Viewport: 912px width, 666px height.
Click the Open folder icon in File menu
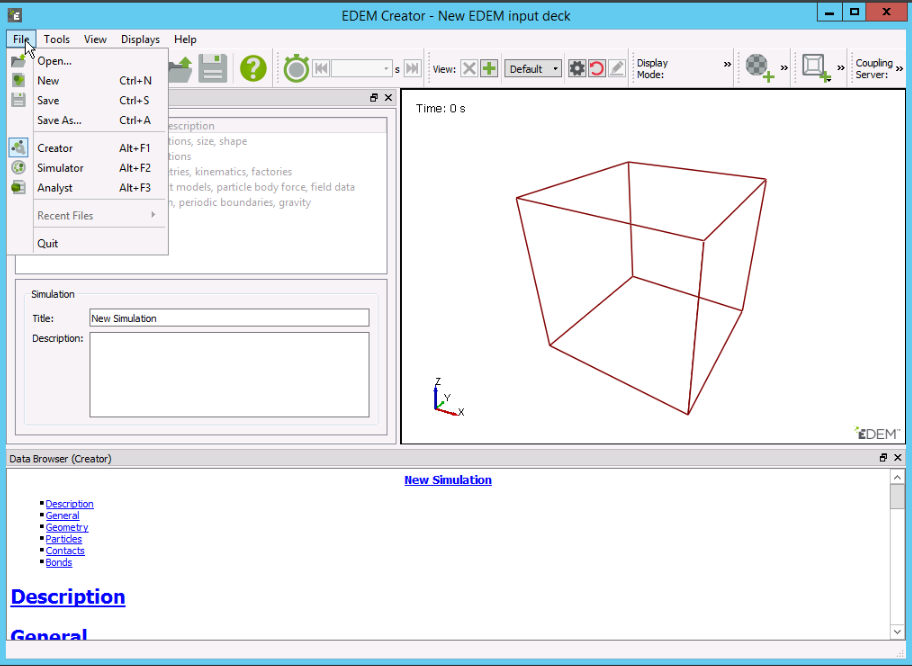point(19,60)
